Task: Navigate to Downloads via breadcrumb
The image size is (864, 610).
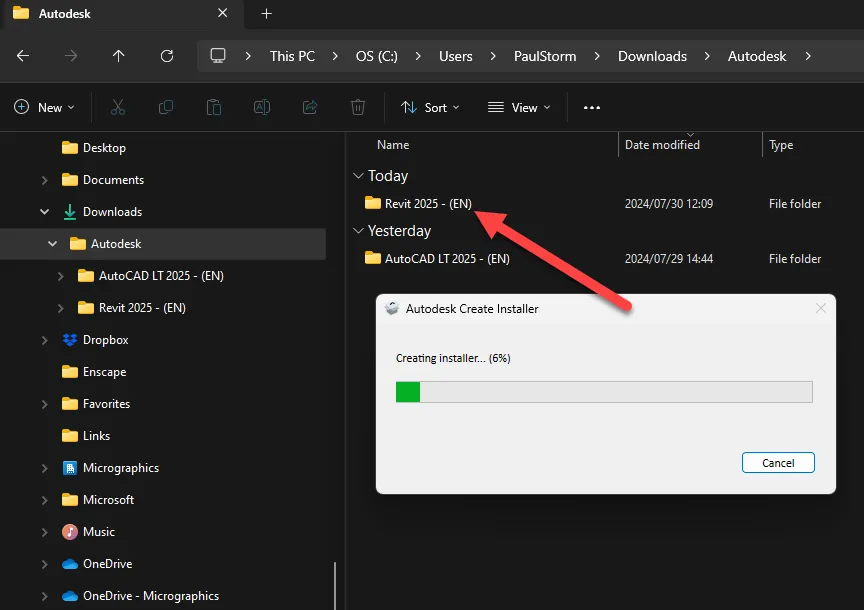Action: pos(652,56)
